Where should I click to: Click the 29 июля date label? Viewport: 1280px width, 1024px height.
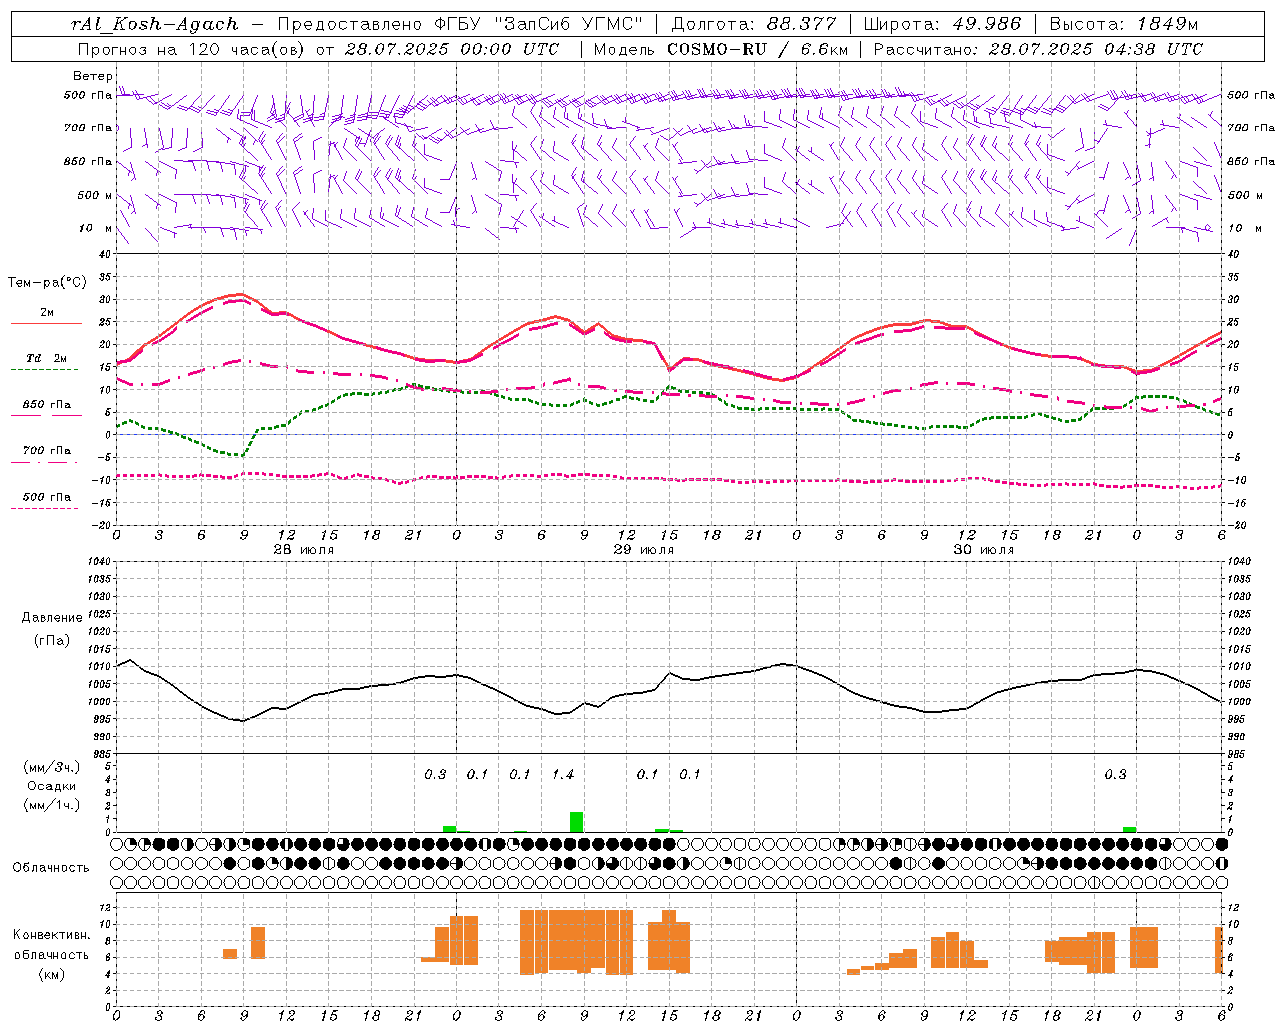point(644,550)
